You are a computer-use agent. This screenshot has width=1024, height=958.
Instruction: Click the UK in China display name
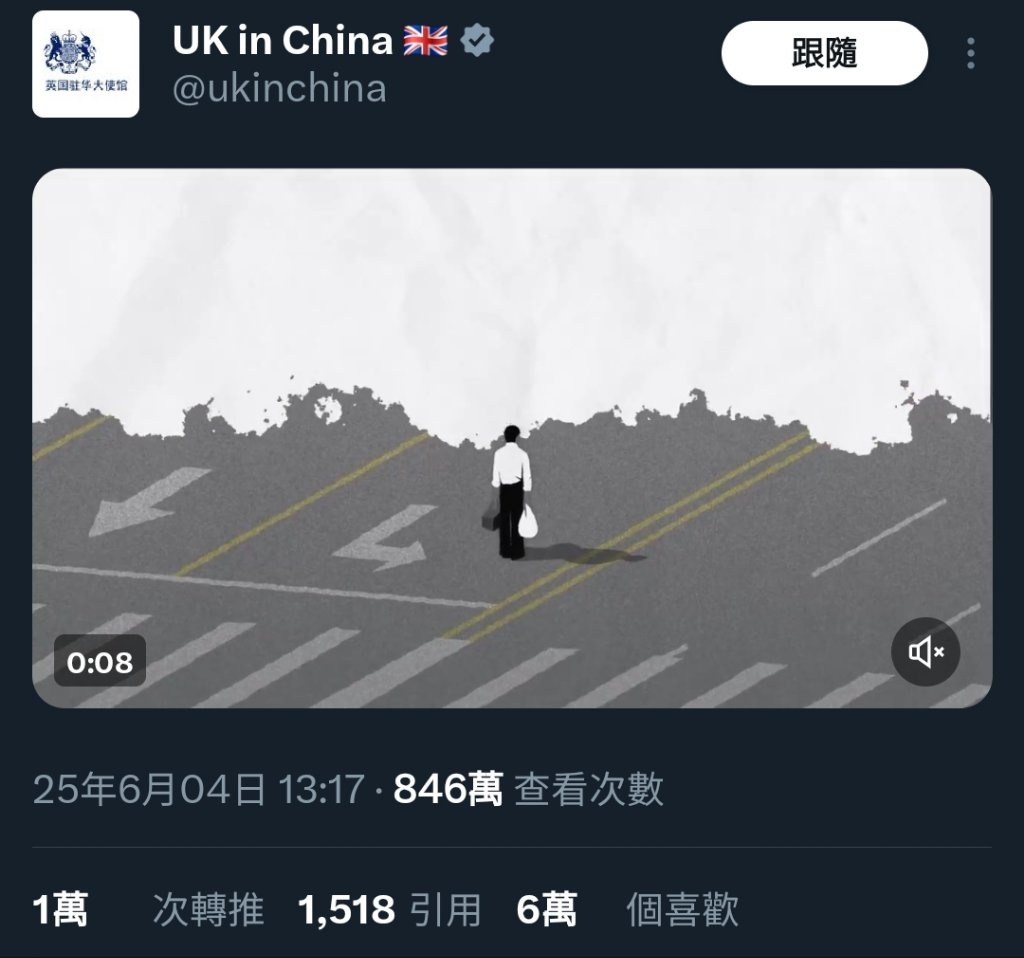tap(282, 40)
